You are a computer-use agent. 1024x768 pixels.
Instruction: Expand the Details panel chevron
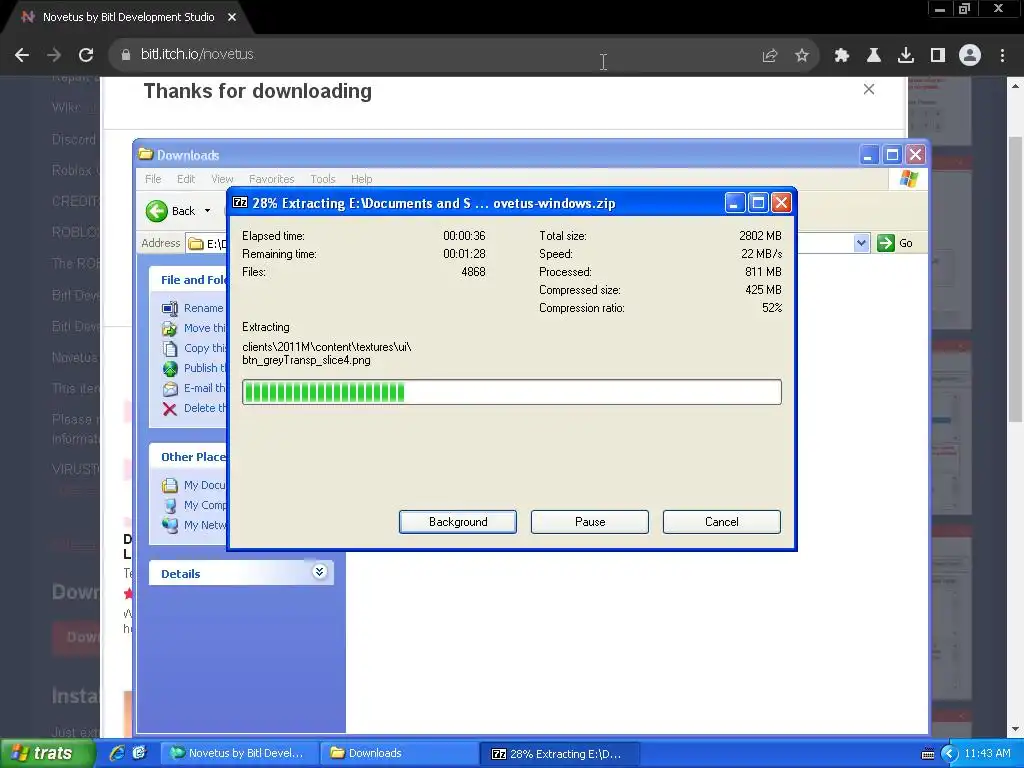pyautogui.click(x=319, y=572)
